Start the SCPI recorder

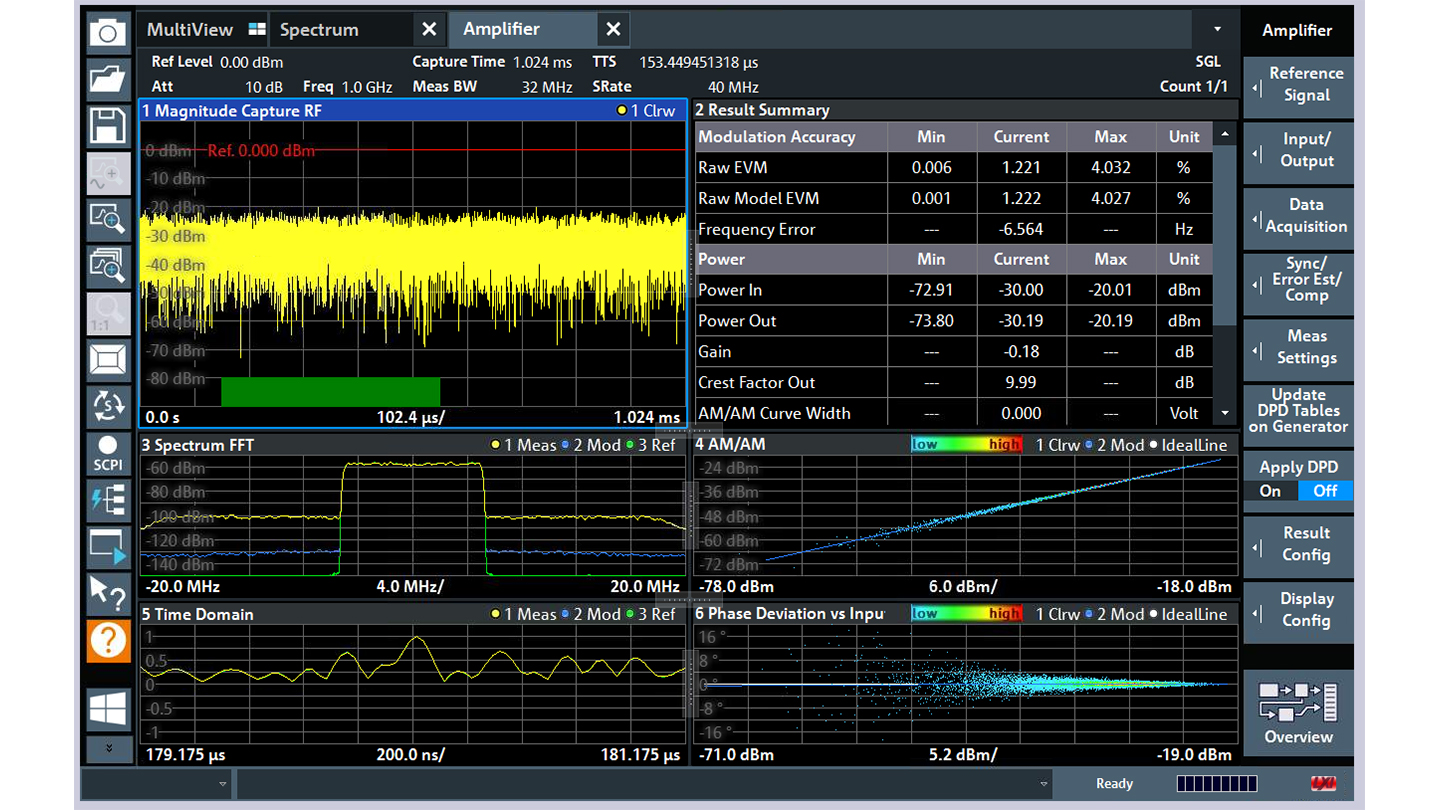point(107,453)
